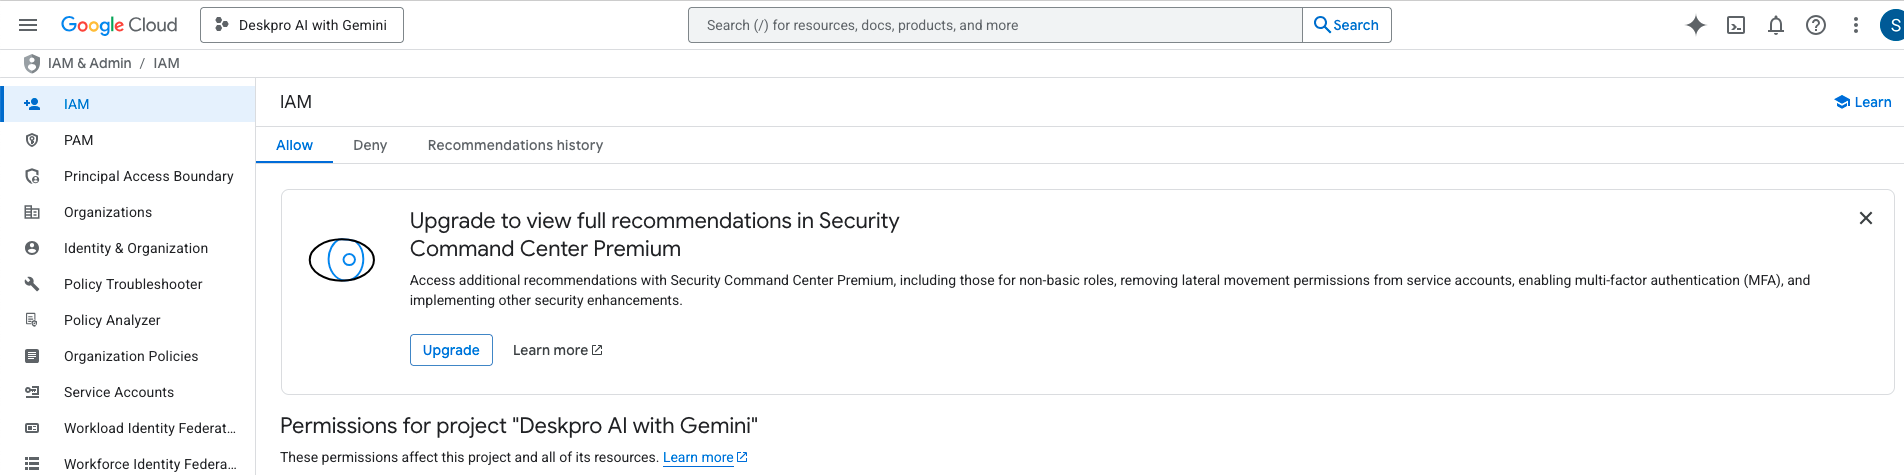Open Gemini AI assistant sparkle icon

click(1695, 25)
